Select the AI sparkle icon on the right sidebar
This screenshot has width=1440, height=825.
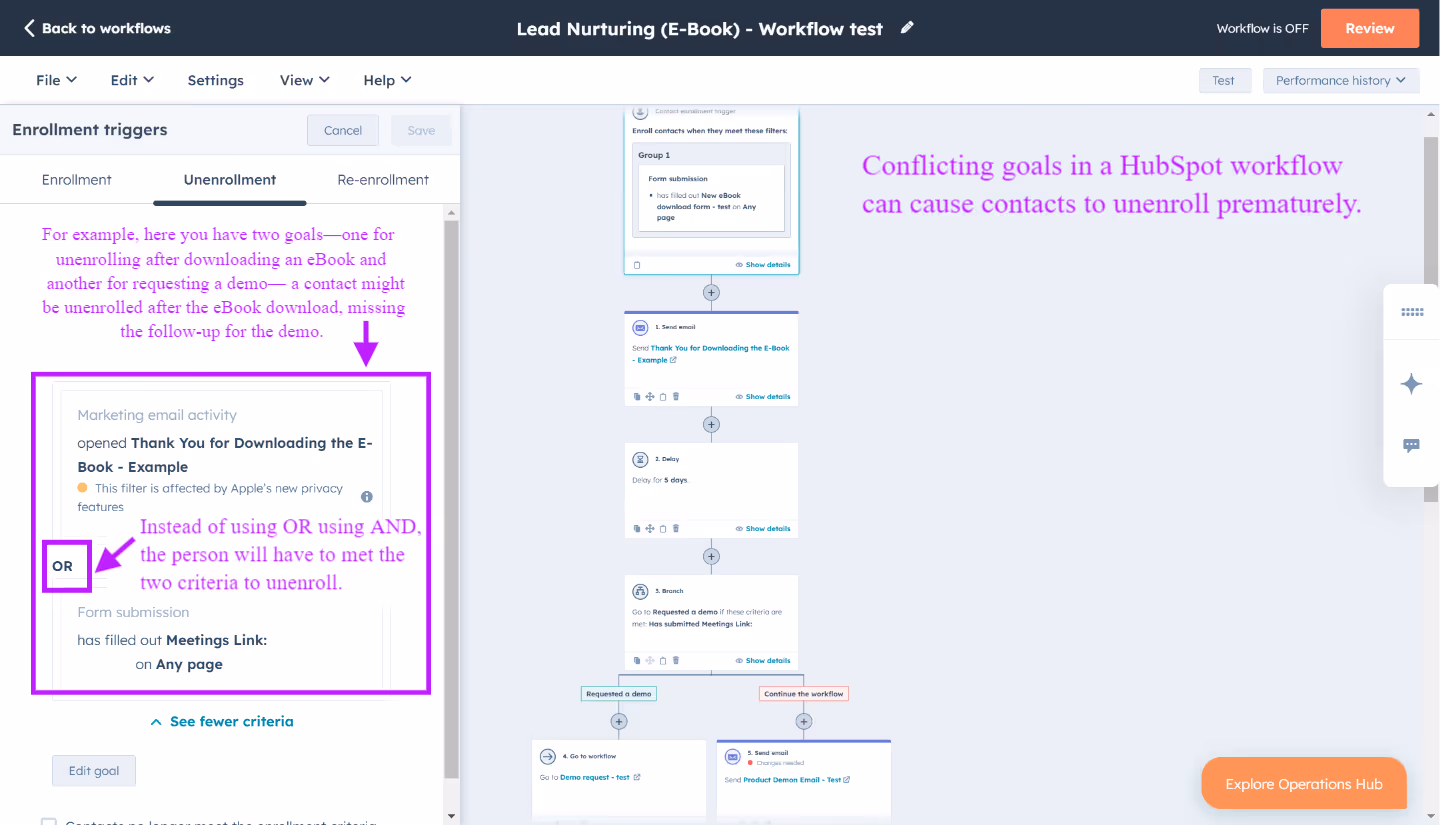[1411, 384]
